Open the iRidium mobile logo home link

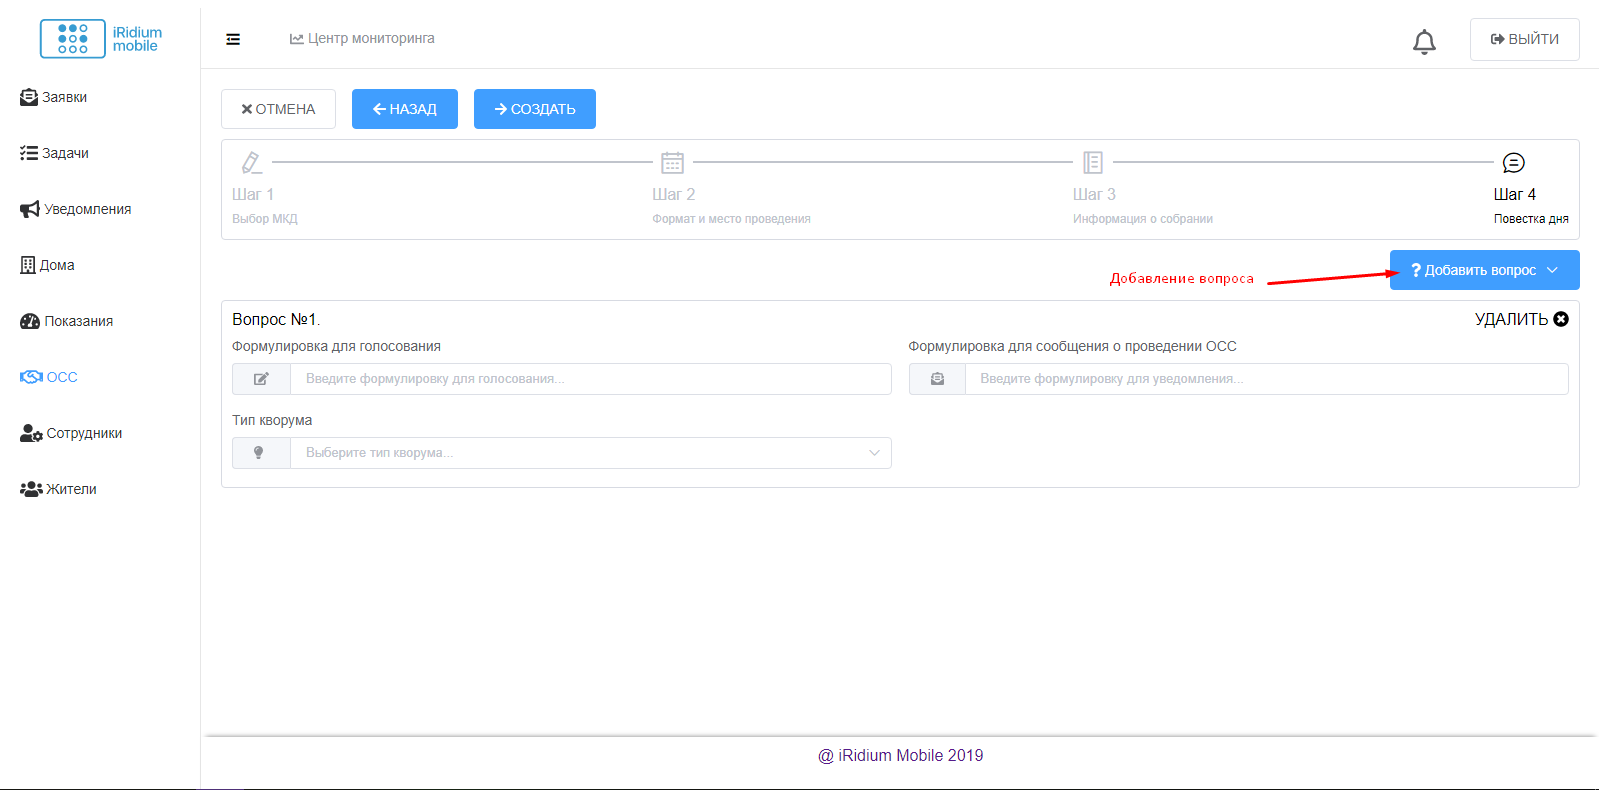[x=100, y=39]
